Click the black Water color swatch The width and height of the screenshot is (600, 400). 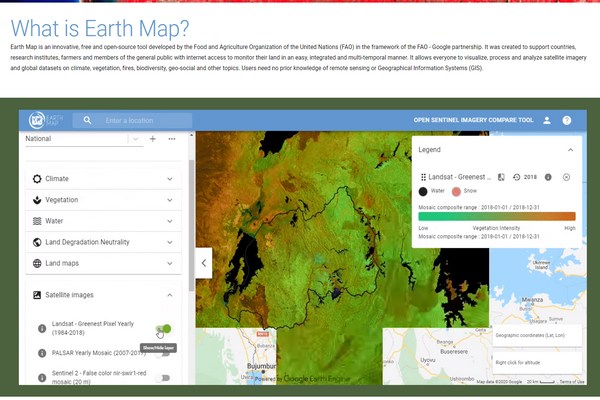pyautogui.click(x=423, y=191)
